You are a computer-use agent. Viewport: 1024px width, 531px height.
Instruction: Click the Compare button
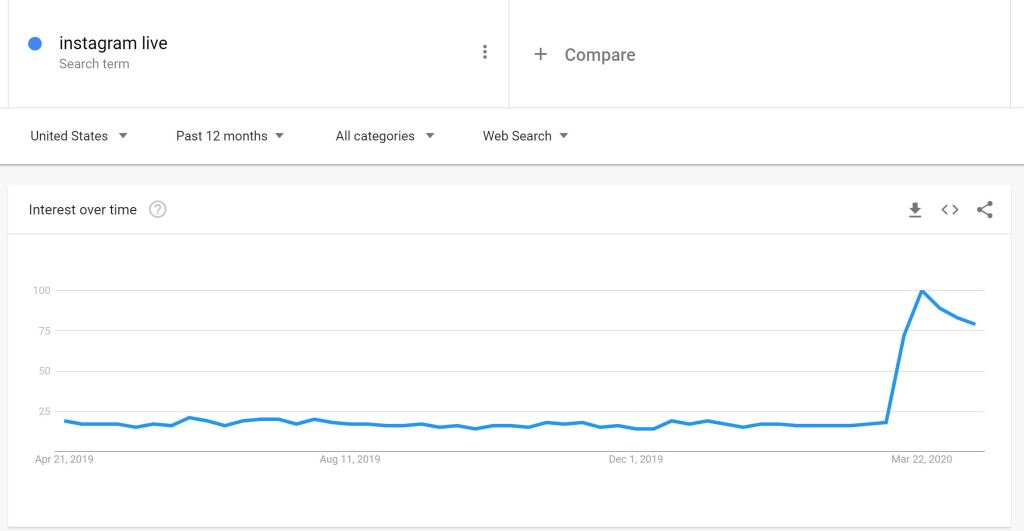pyautogui.click(x=599, y=55)
